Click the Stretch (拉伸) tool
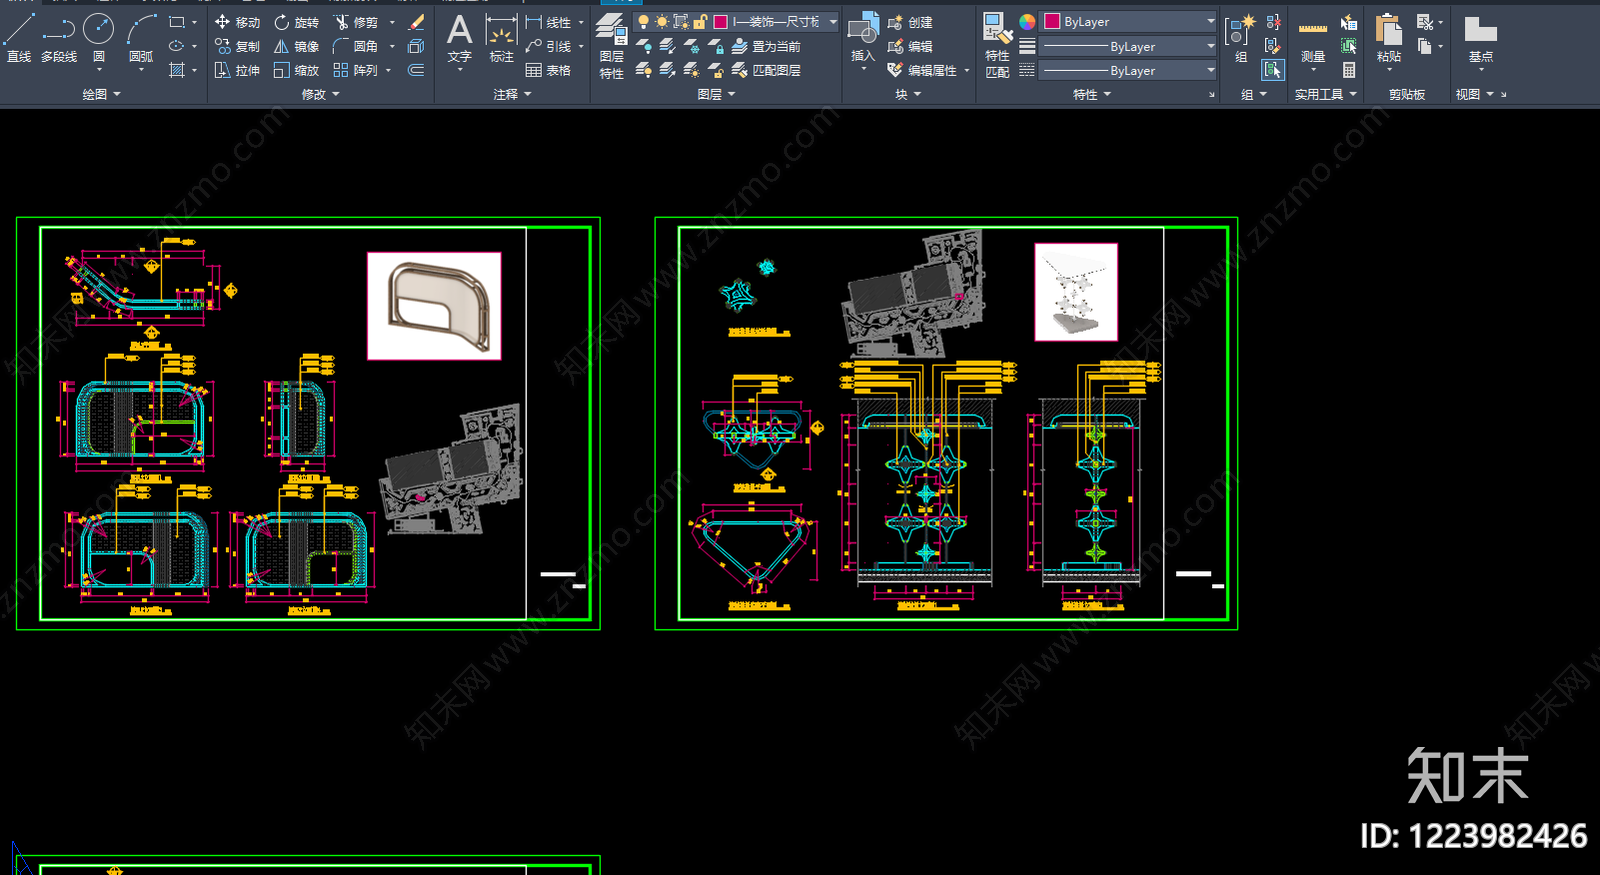The image size is (1600, 875). 237,70
